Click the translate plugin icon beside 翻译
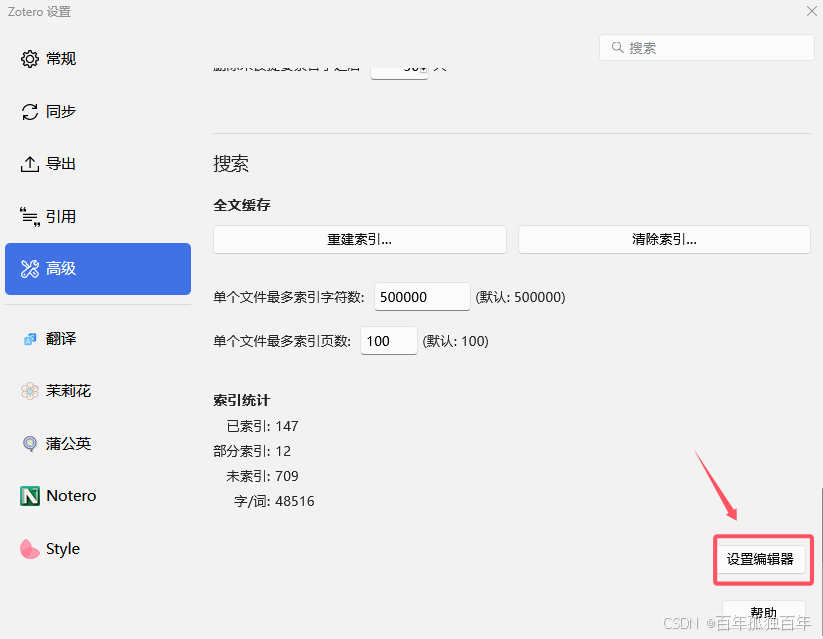823x639 pixels. tap(30, 339)
